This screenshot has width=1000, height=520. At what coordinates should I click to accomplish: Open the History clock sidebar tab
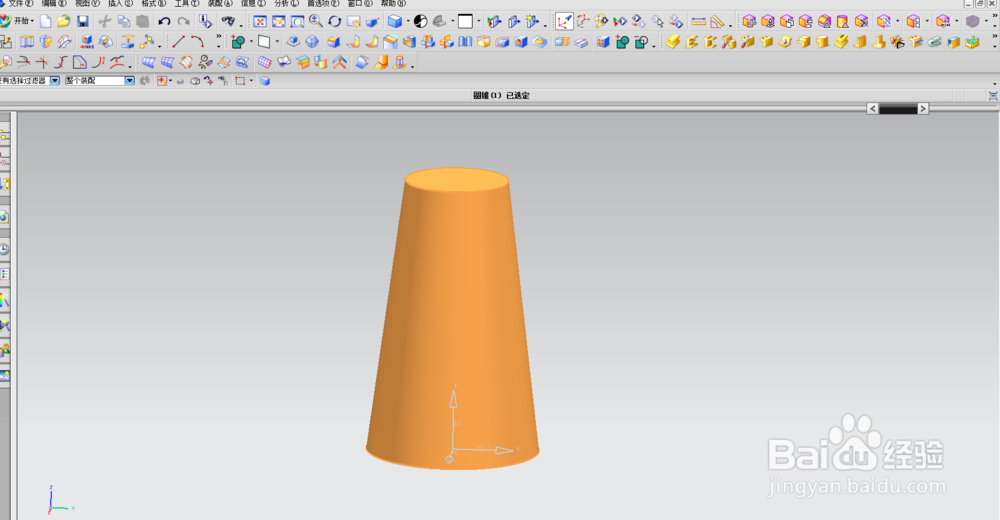(4, 249)
